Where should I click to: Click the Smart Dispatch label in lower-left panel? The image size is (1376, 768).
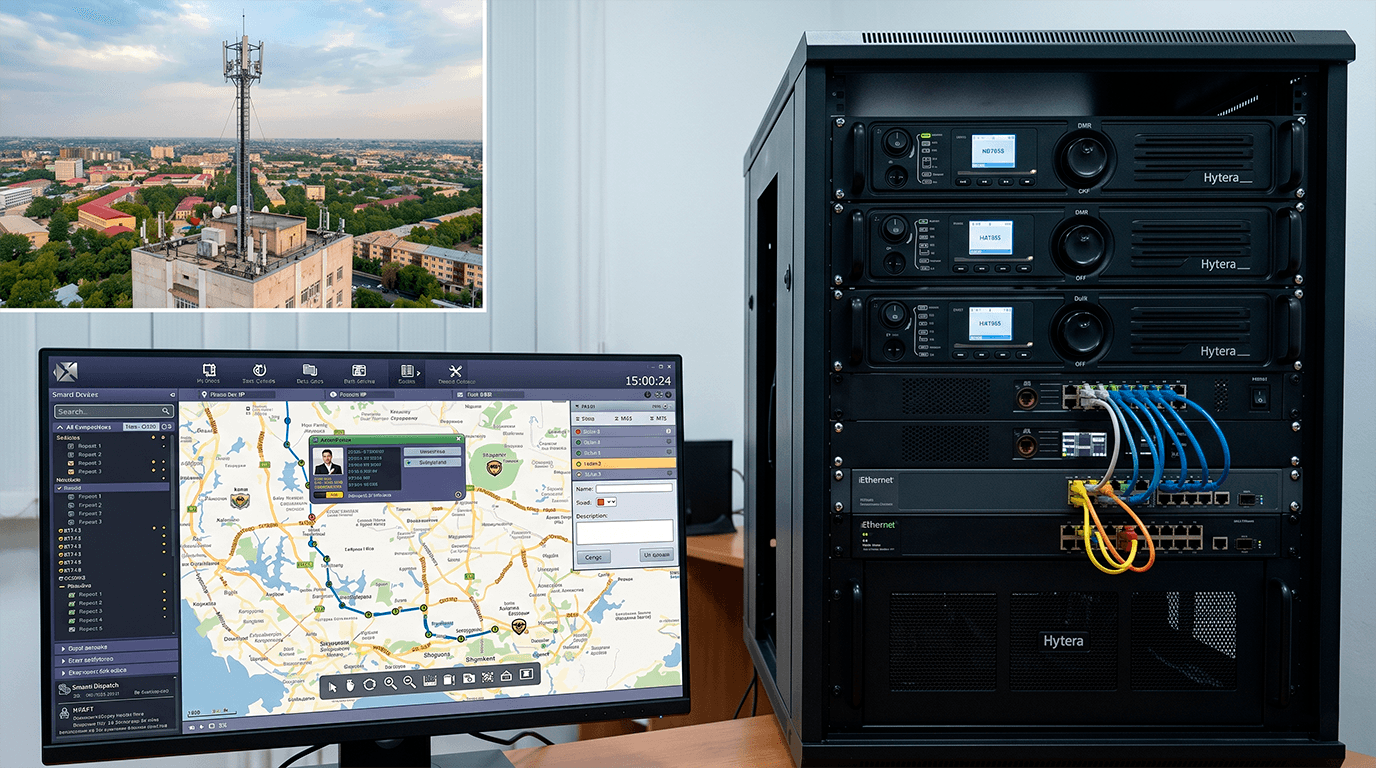point(95,686)
